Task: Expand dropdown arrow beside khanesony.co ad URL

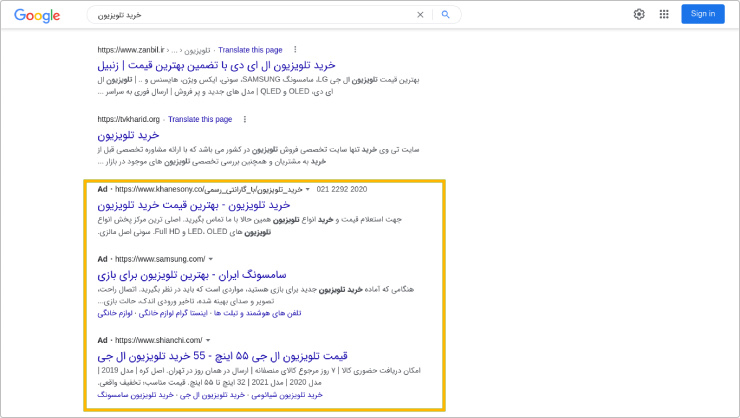Action: (308, 189)
